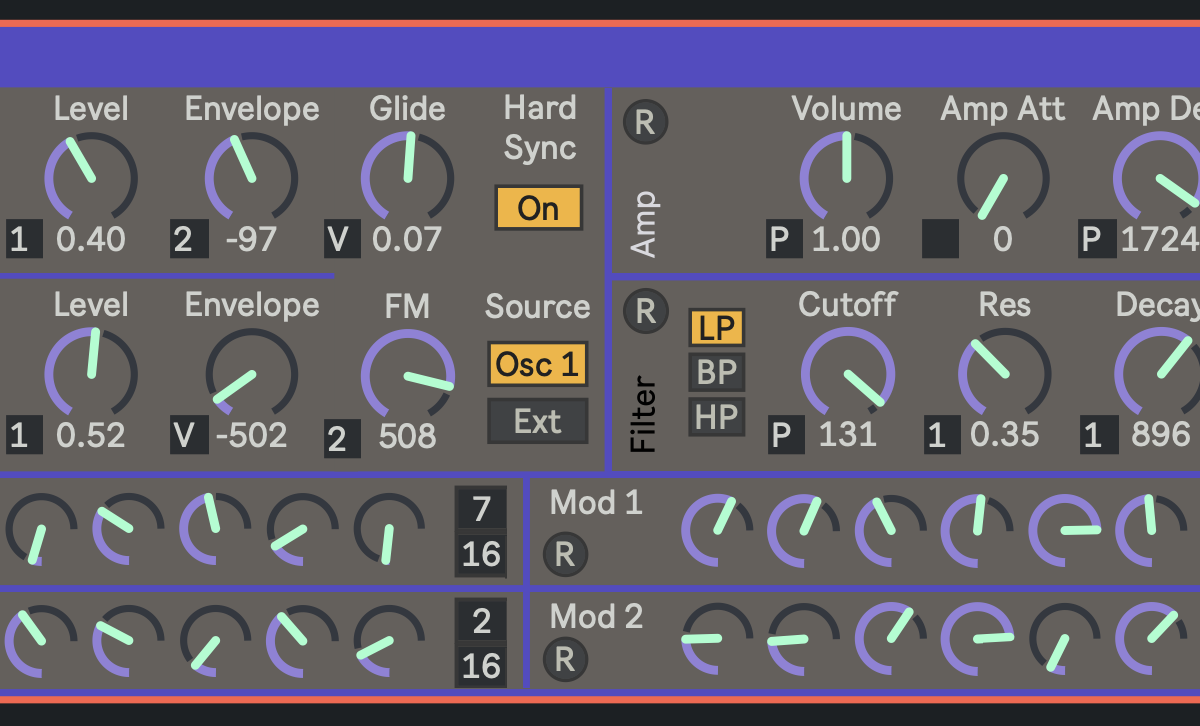Select the HP filter type
The width and height of the screenshot is (1200, 726).
pos(716,416)
